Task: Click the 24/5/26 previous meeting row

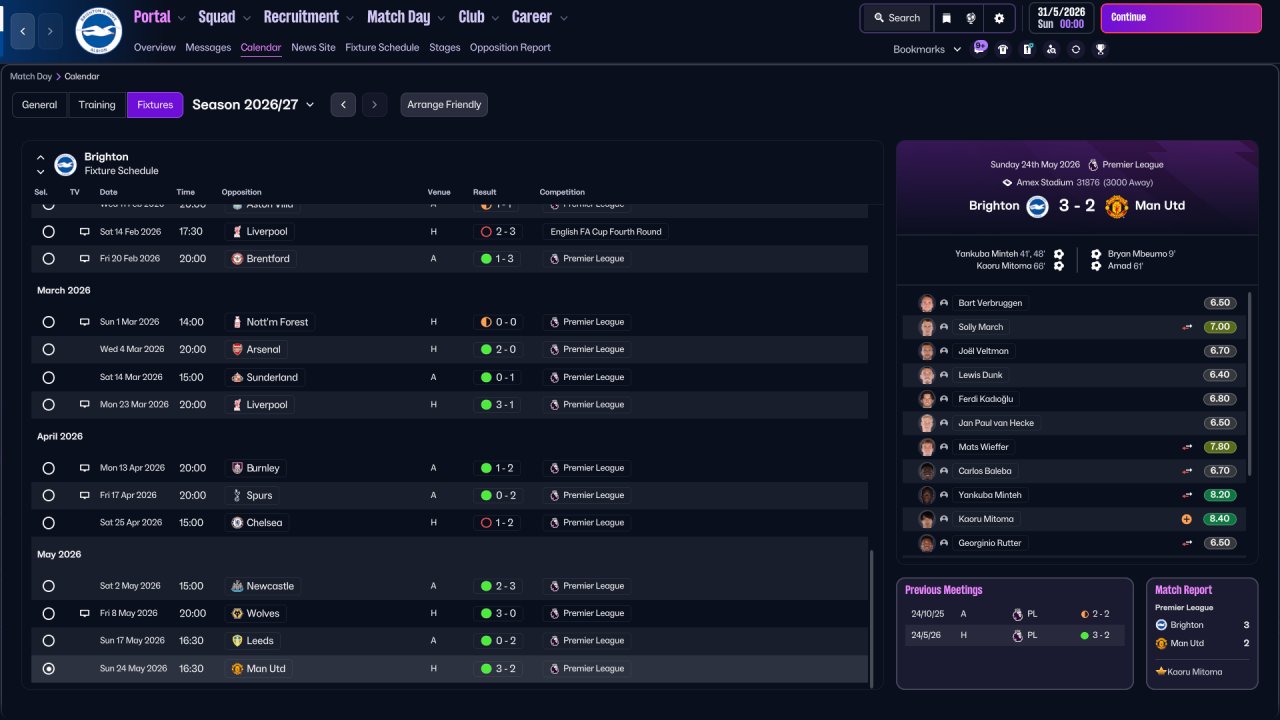Action: coord(1014,635)
